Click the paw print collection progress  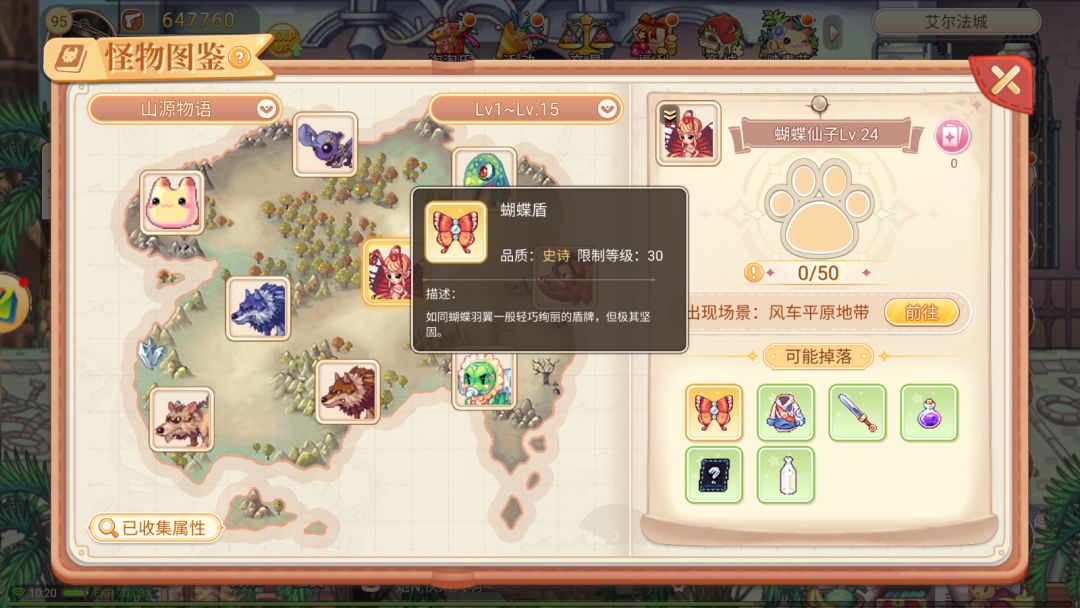pyautogui.click(x=818, y=209)
